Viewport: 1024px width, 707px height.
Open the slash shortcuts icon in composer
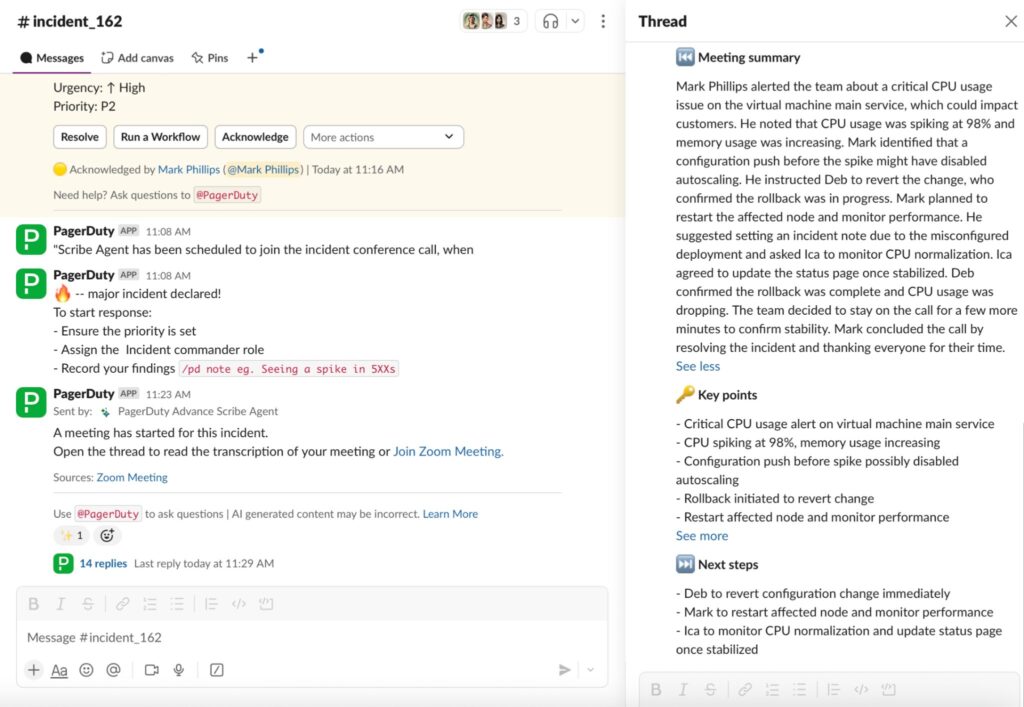[x=216, y=670]
